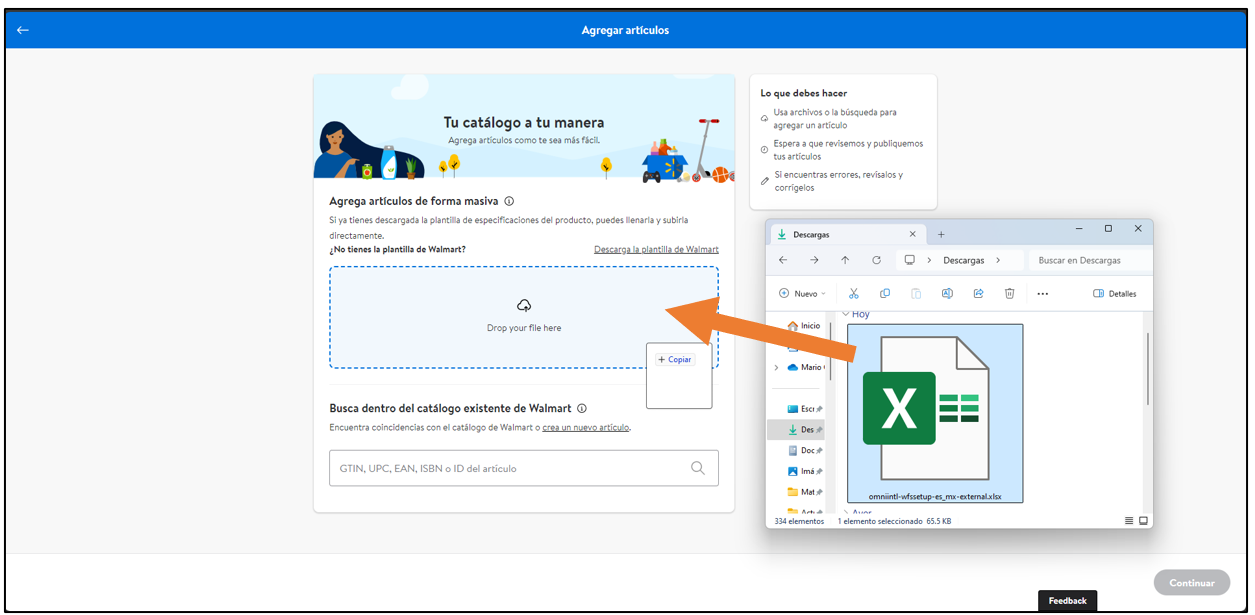This screenshot has width=1255, height=615.
Task: Click the Cut scissors icon
Action: [853, 293]
